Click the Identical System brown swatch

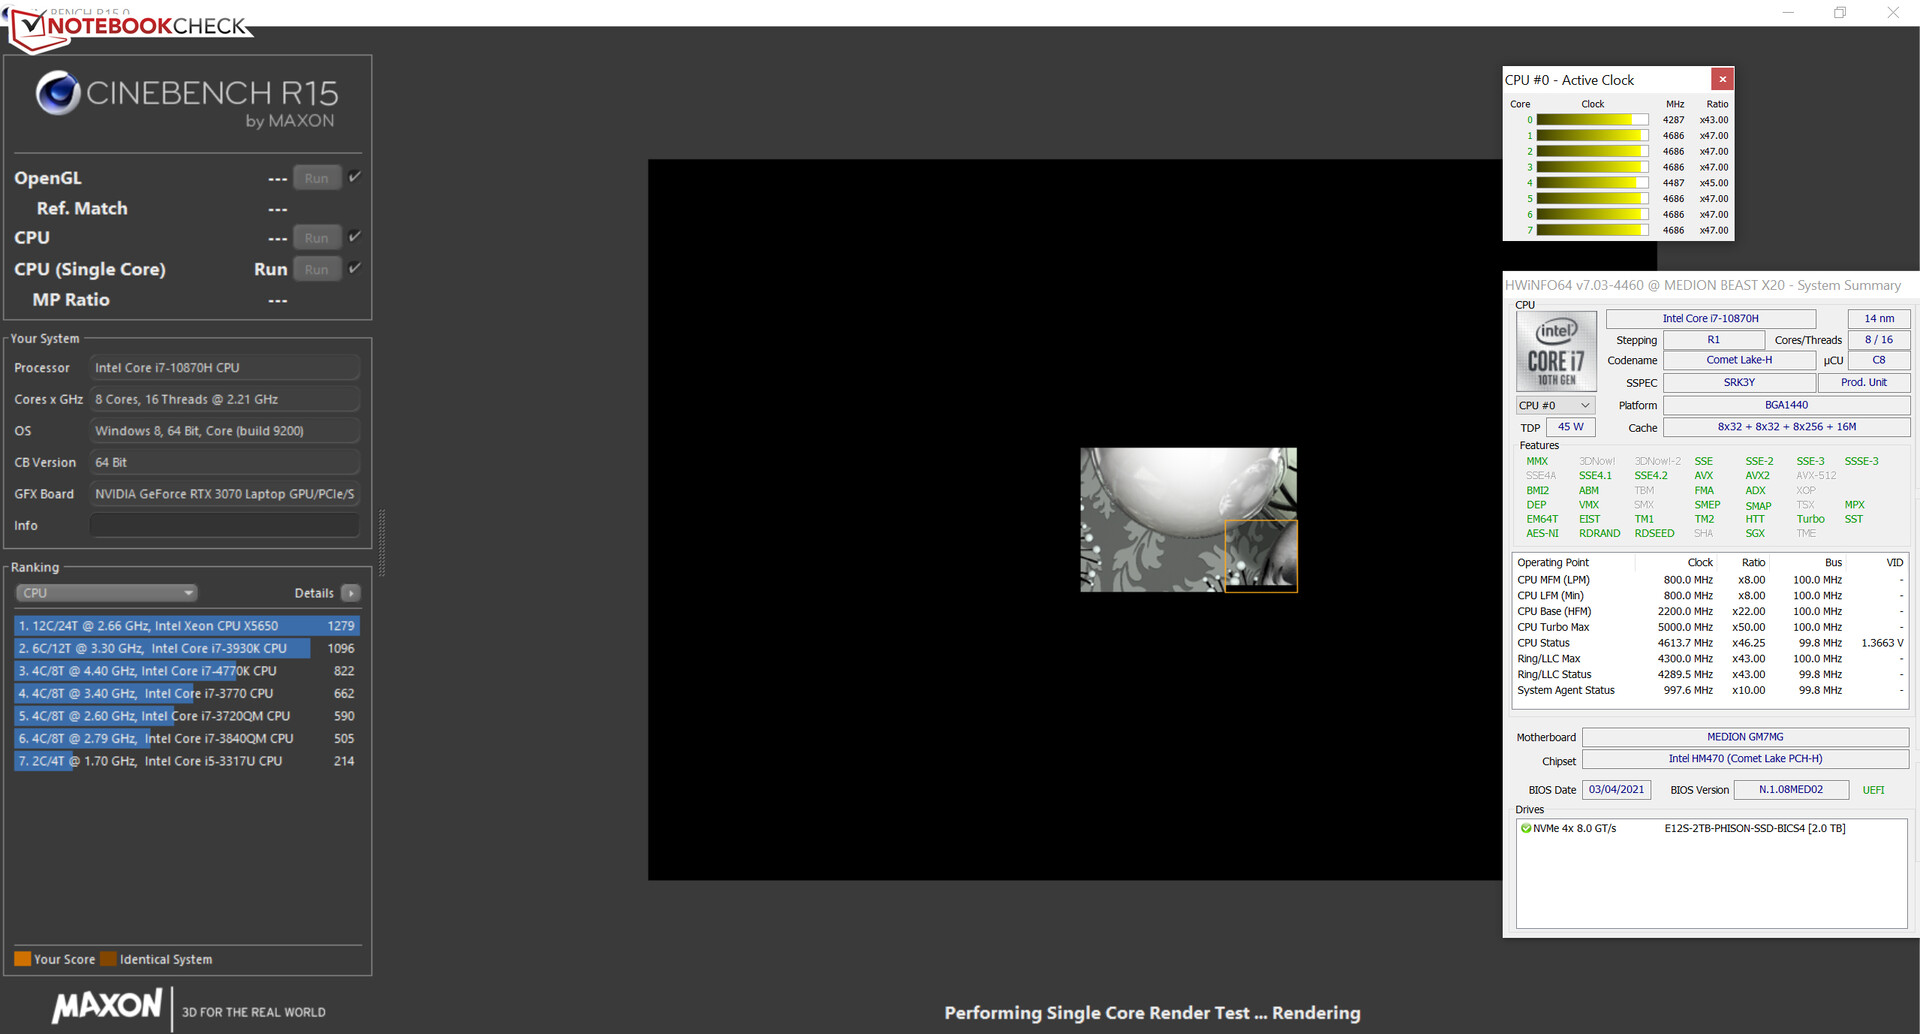coord(108,959)
